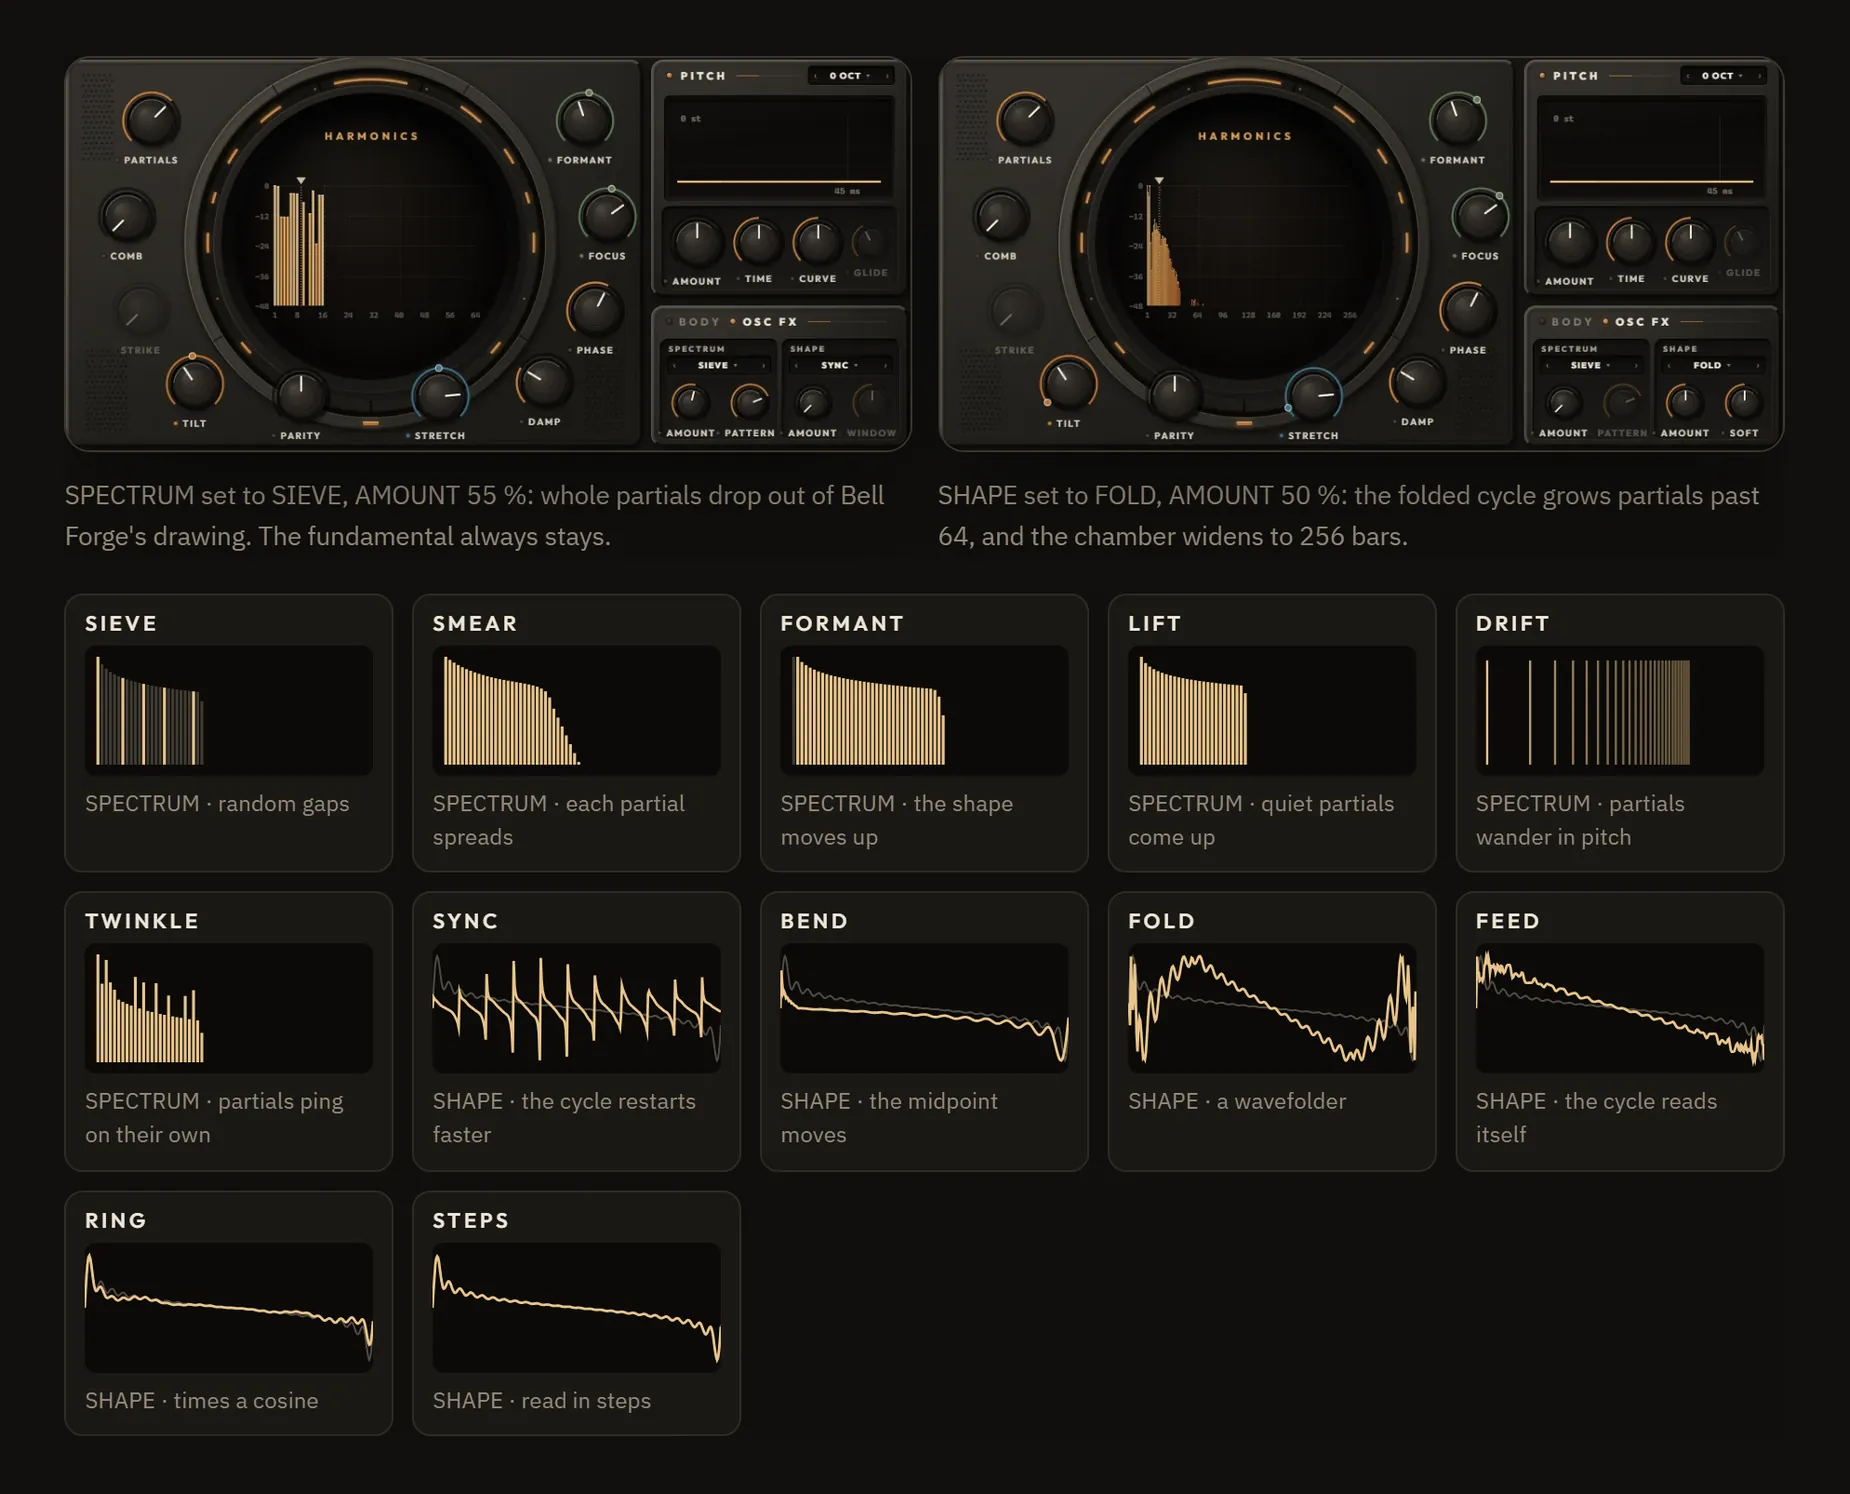Select the FEED shape card thumbnail

[1620, 1008]
